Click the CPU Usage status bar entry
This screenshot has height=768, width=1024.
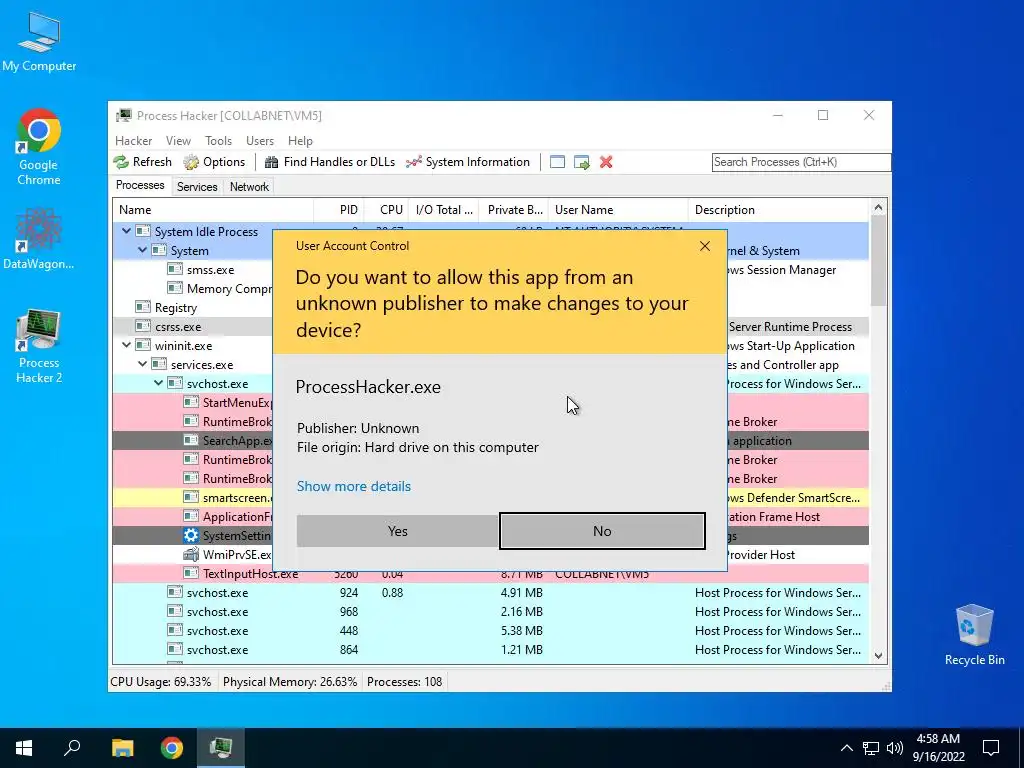(x=161, y=682)
